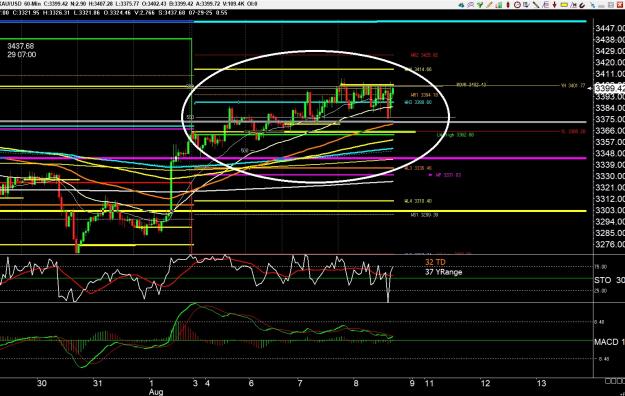Click the date 30 on time axis

(x=41, y=383)
